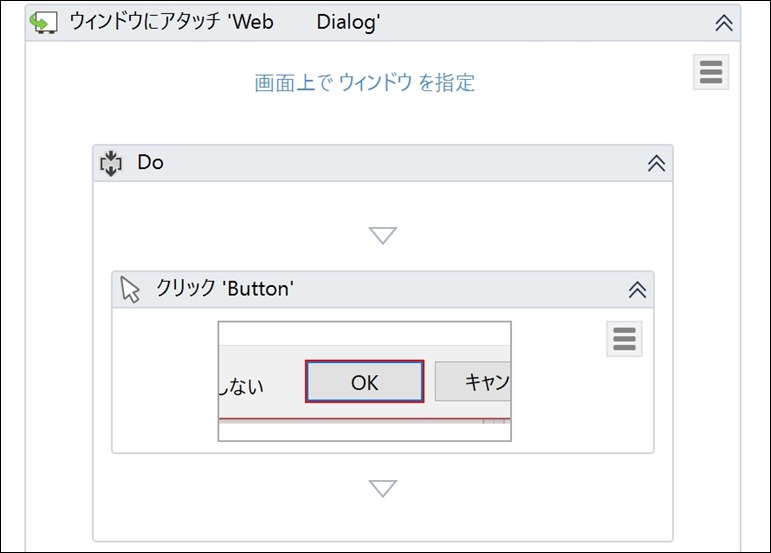The width and height of the screenshot is (771, 553).
Task: Open the Attach Window options hamburger menu
Action: (x=711, y=72)
